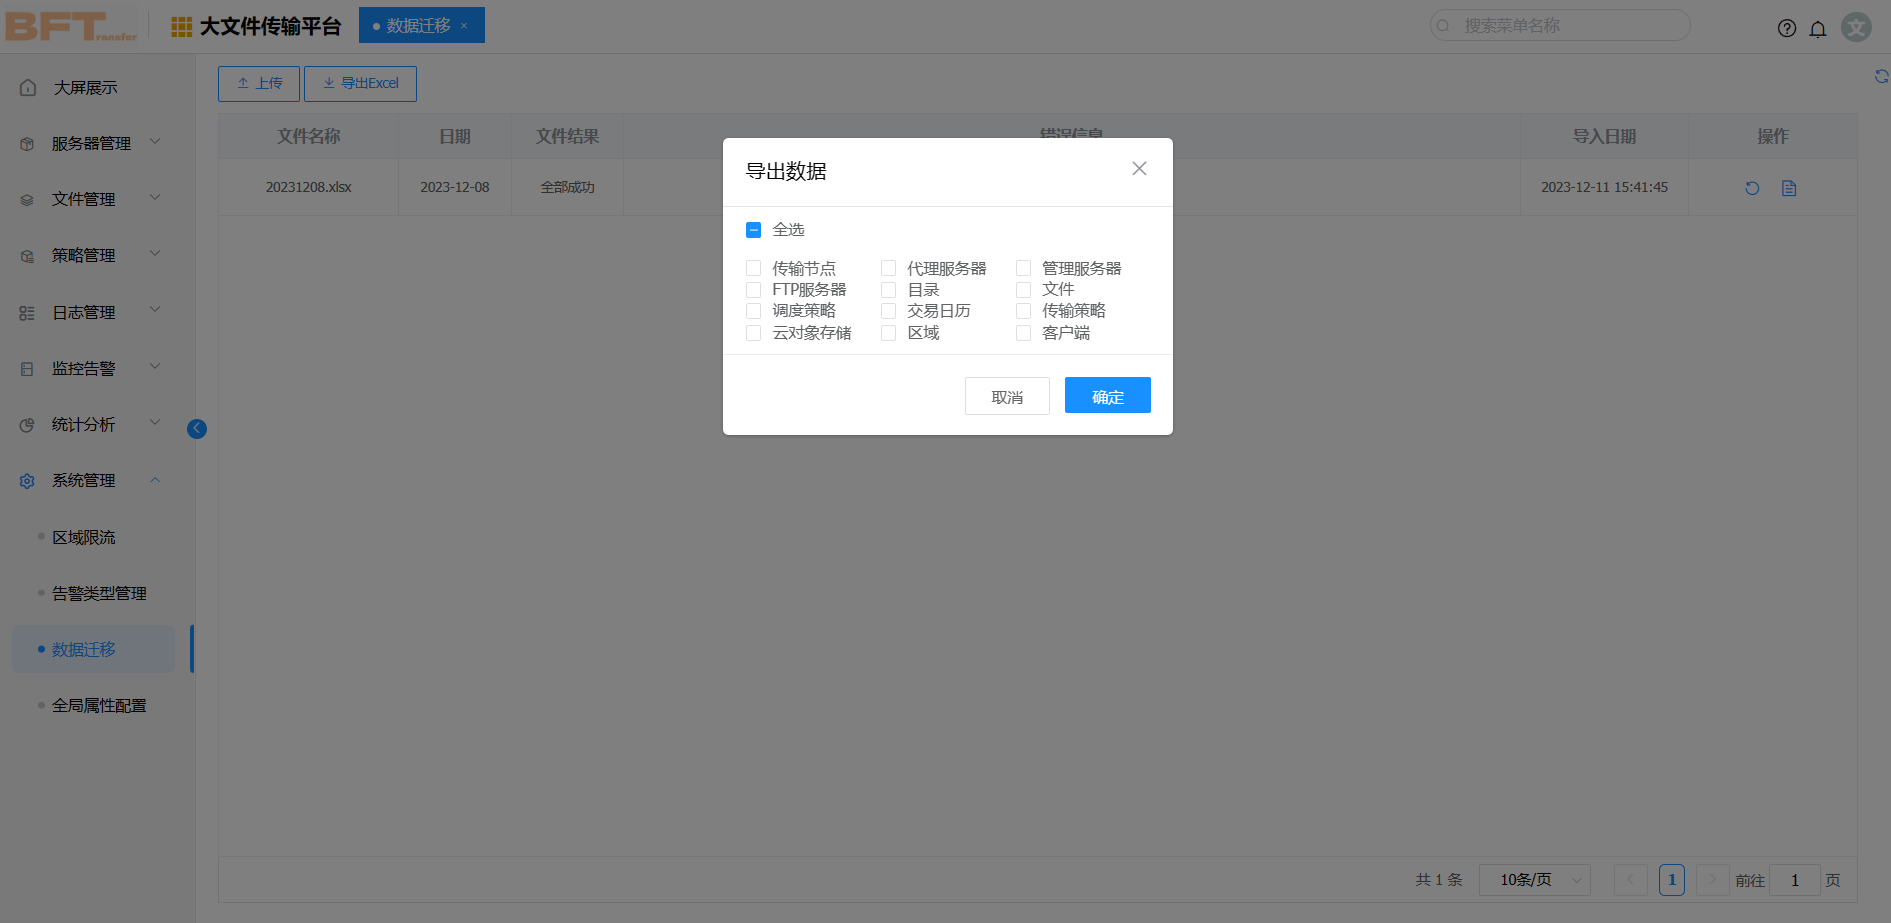Click the user avatar icon
The height and width of the screenshot is (923, 1891).
[1856, 27]
